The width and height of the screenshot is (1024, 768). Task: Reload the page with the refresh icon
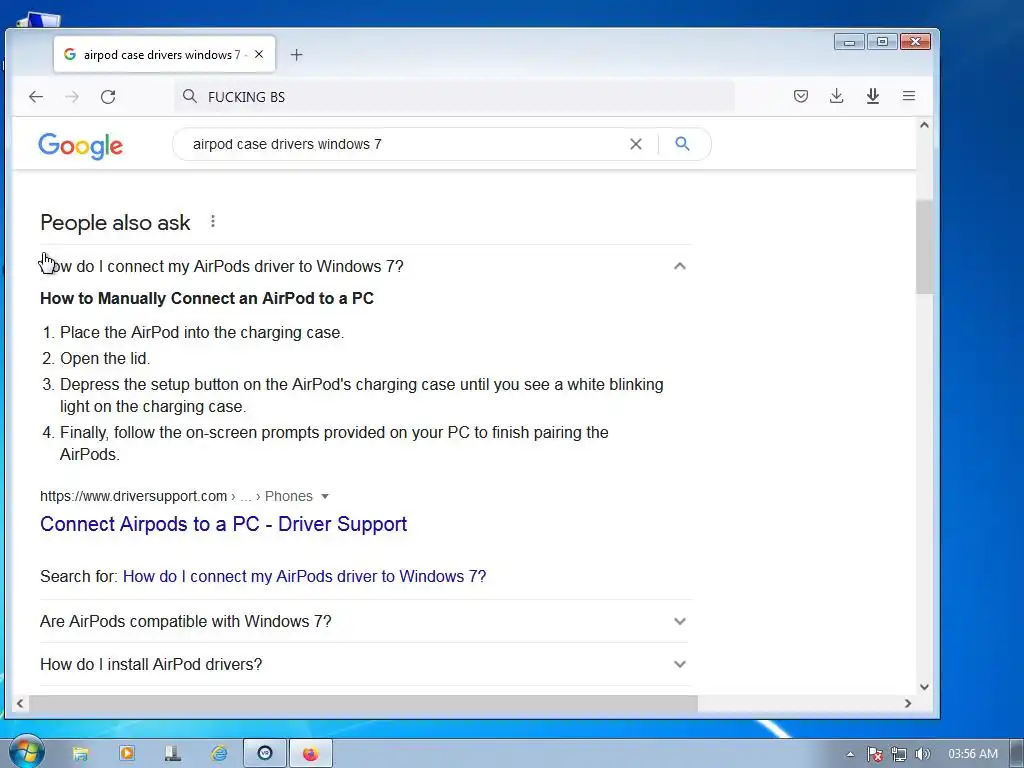[108, 97]
